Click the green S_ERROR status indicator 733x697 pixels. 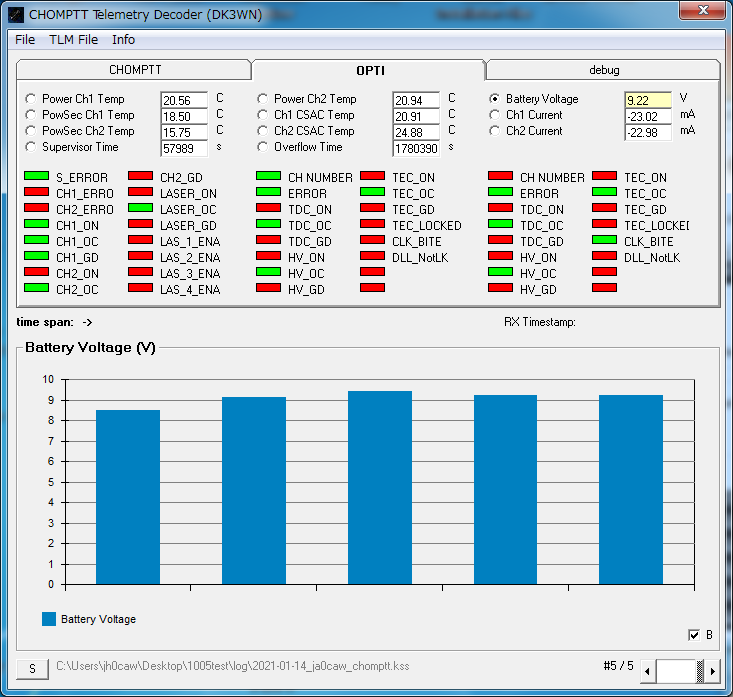click(36, 176)
